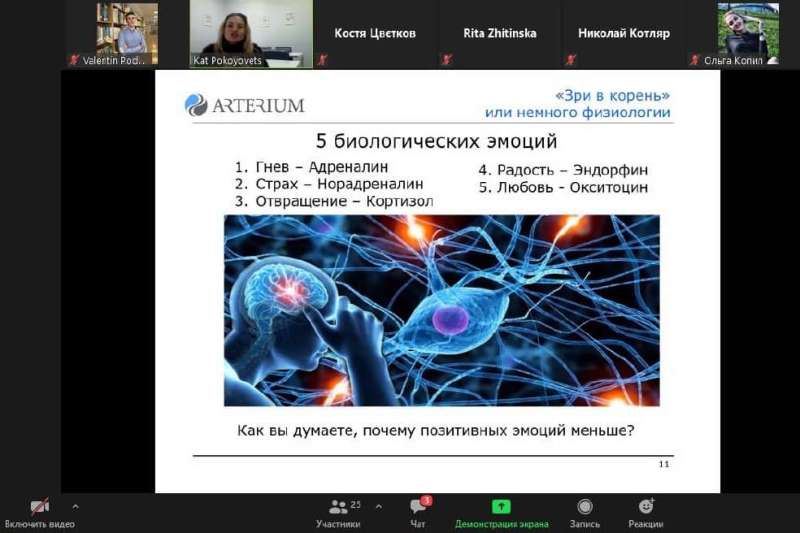Click the 'Включить видео' label
The width and height of the screenshot is (800, 533).
tap(40, 524)
